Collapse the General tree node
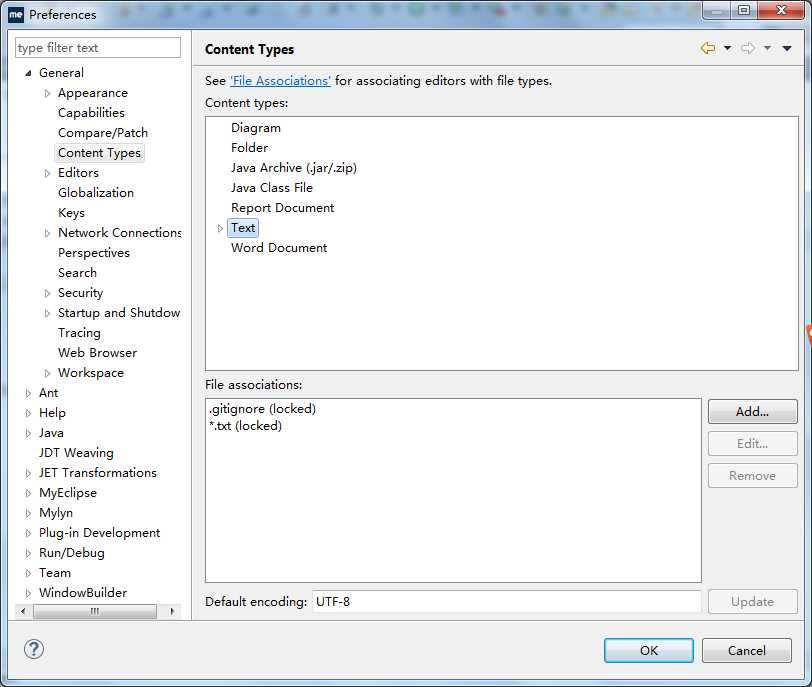Image resolution: width=812 pixels, height=687 pixels. (x=28, y=73)
